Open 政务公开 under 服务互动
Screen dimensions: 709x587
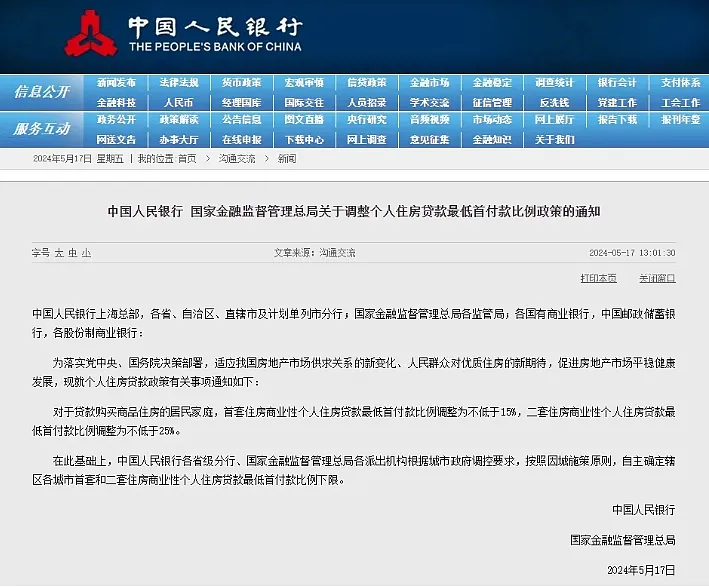[116, 120]
